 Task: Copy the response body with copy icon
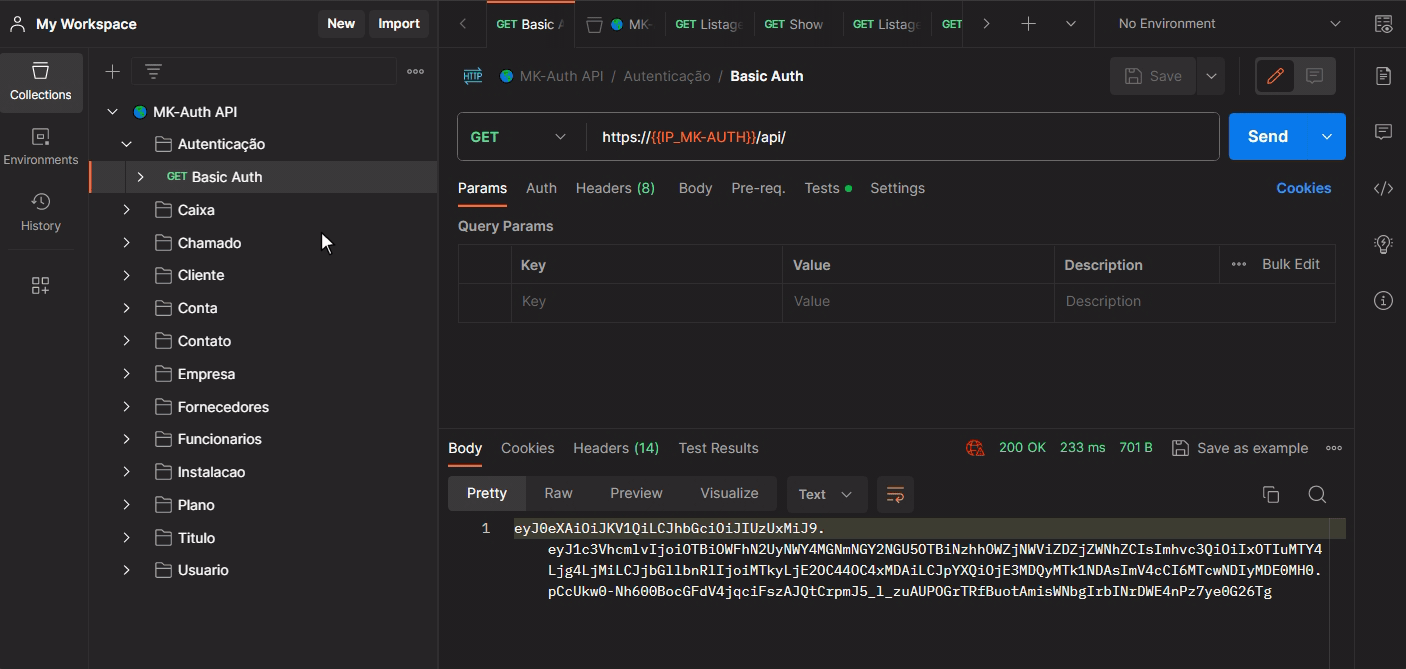coord(1270,494)
